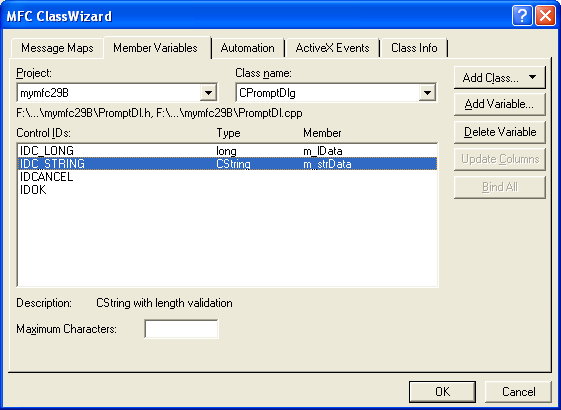This screenshot has height=410, width=561.
Task: Click the Member column header
Action: click(x=322, y=133)
